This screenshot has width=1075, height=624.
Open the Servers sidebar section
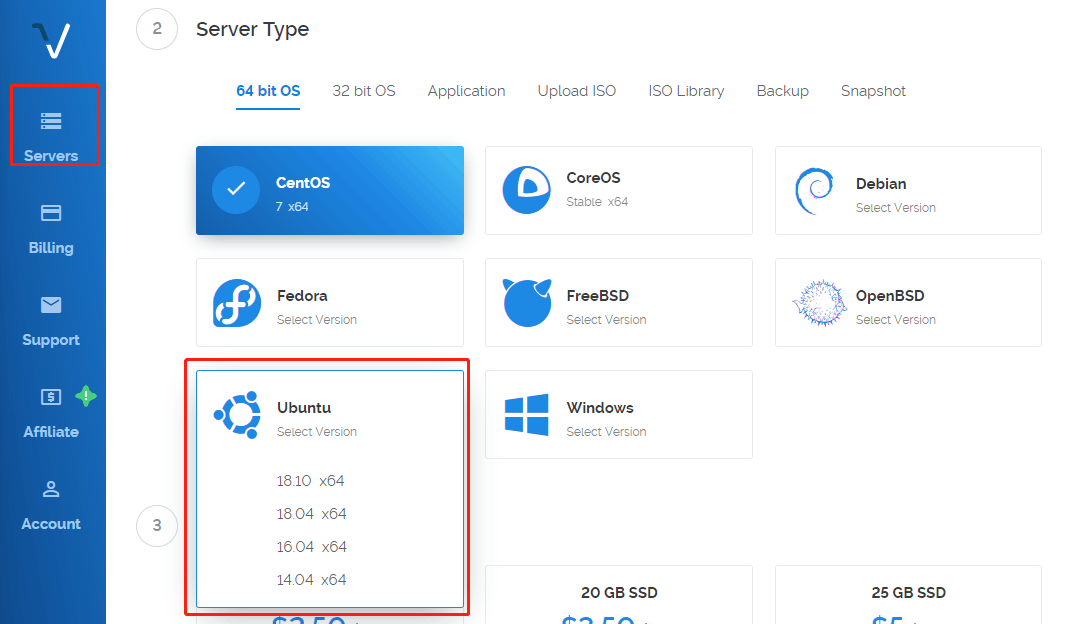click(51, 135)
